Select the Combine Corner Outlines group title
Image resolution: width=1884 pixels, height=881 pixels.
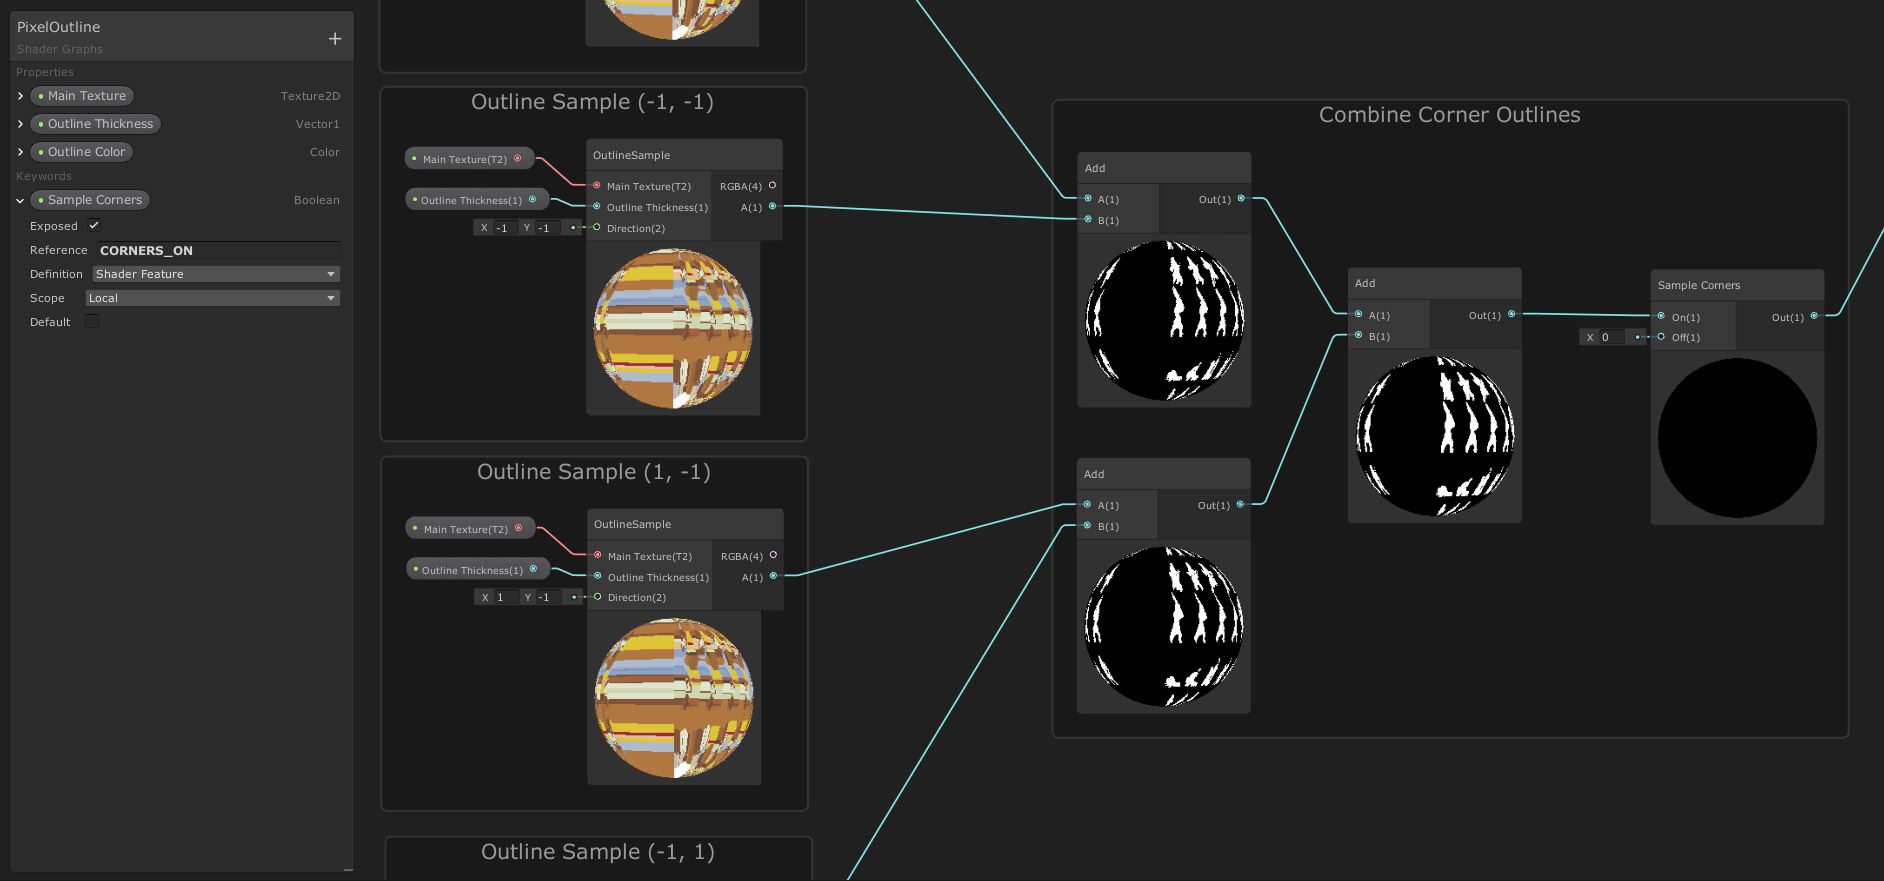(1449, 115)
